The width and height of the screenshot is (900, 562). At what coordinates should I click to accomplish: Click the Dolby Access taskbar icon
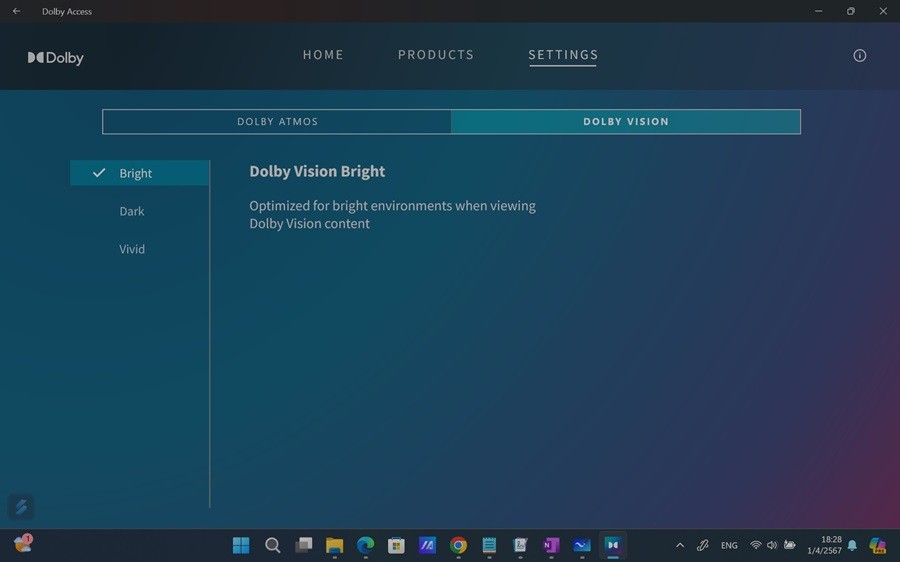613,545
